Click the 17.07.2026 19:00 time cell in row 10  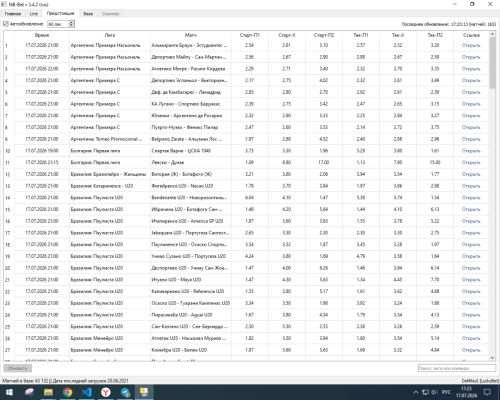coord(42,151)
